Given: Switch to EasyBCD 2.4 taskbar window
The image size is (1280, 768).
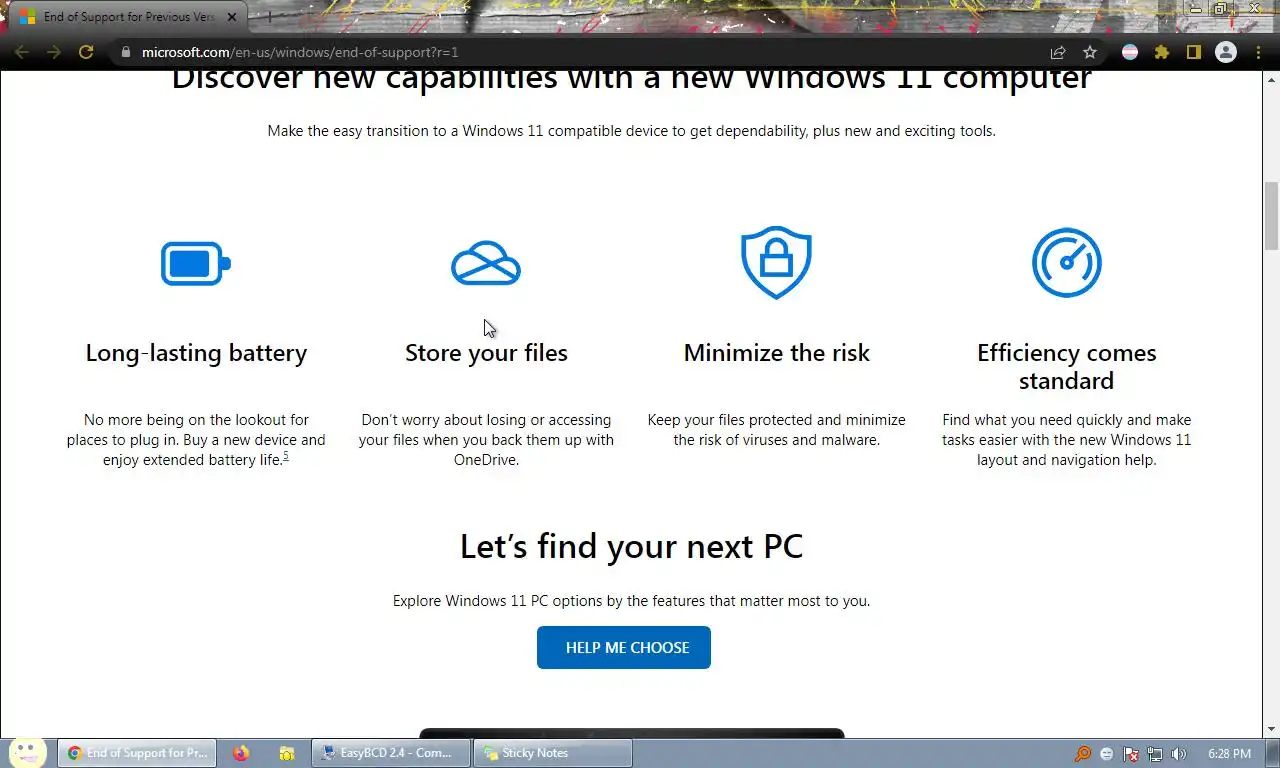Looking at the screenshot, I should coord(391,753).
